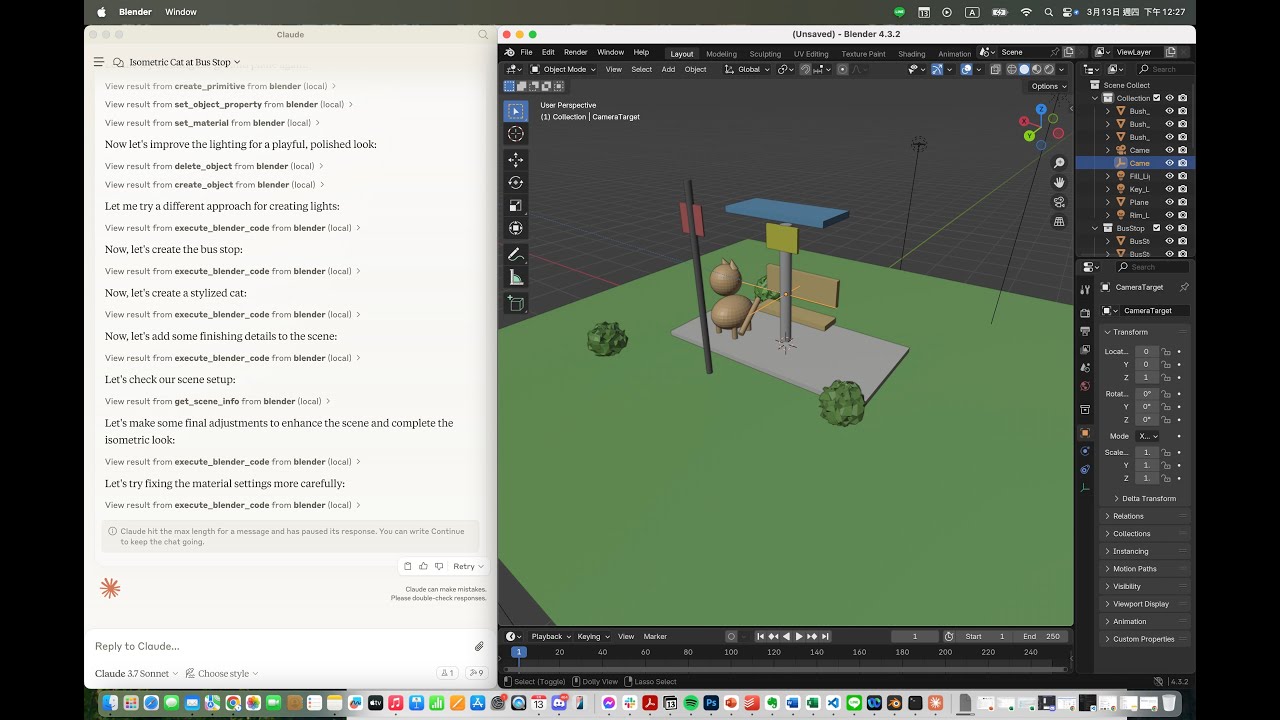The image size is (1280, 720).
Task: Toggle the Collection exclude checkbox in outliner
Action: pos(1157,98)
